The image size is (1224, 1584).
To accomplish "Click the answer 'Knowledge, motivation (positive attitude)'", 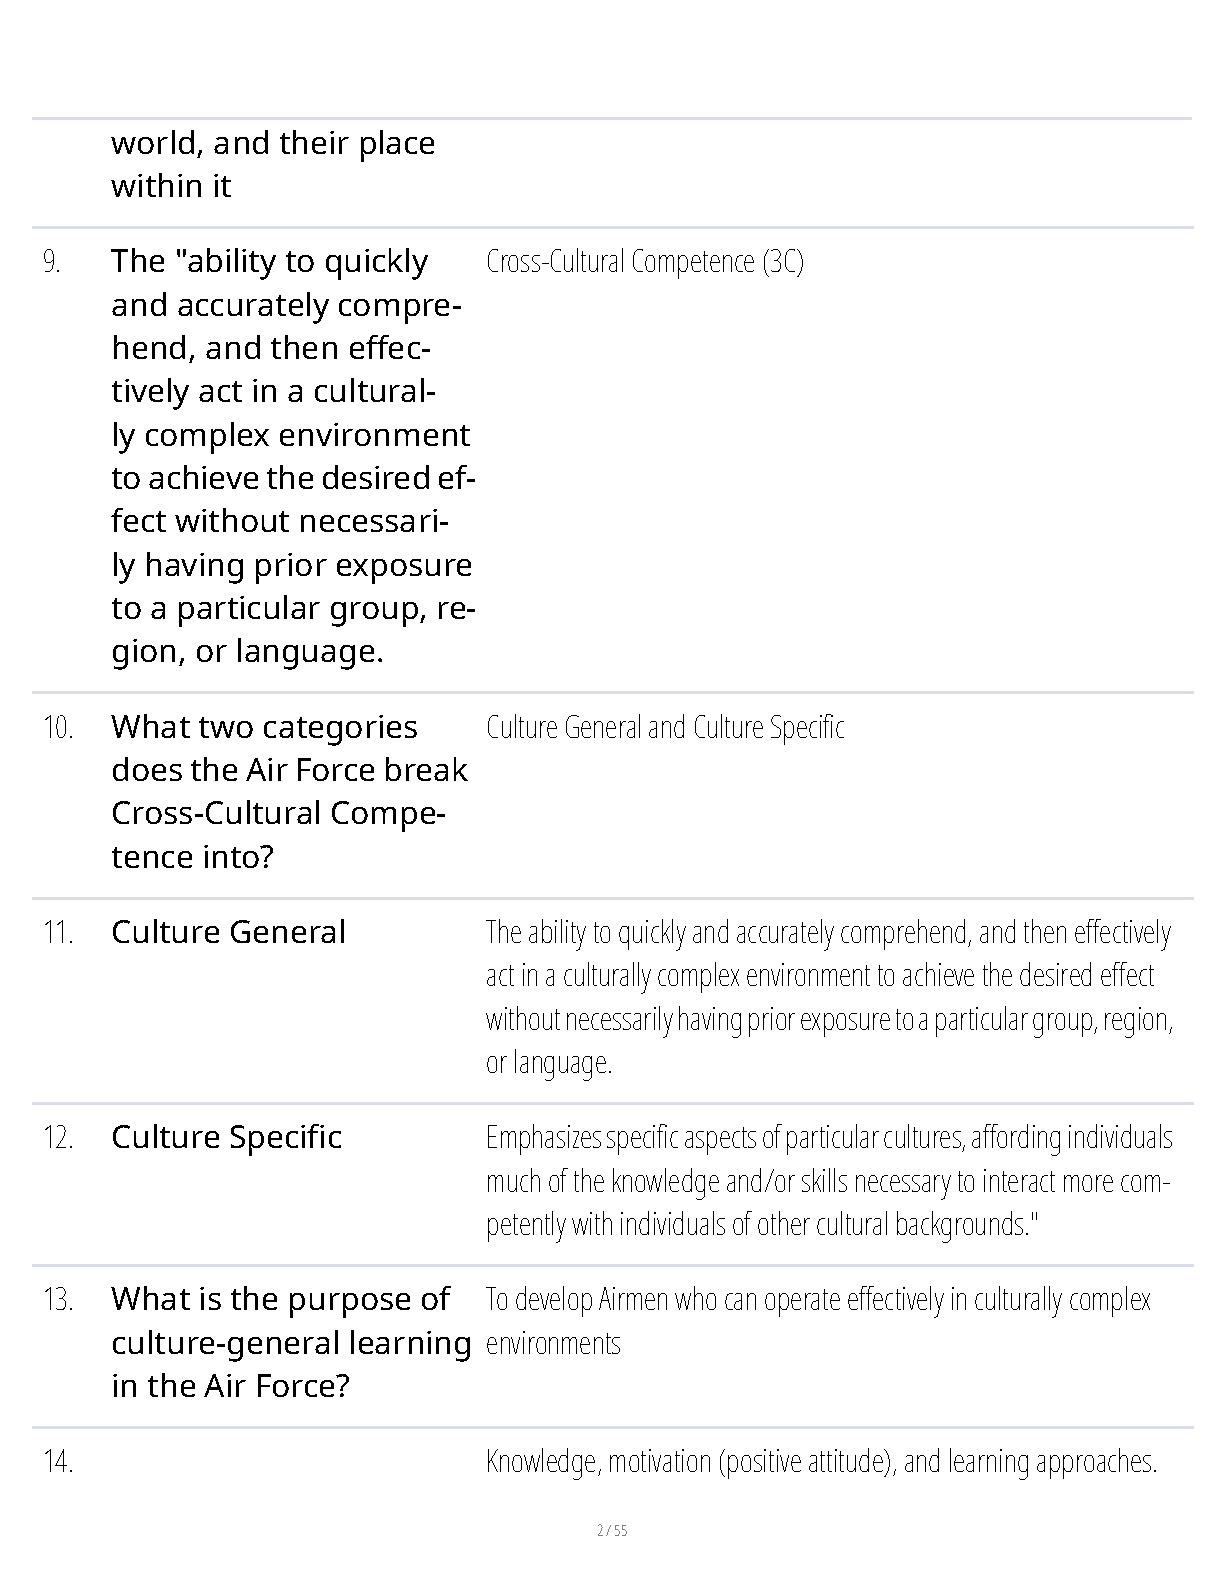I will [x=821, y=1462].
